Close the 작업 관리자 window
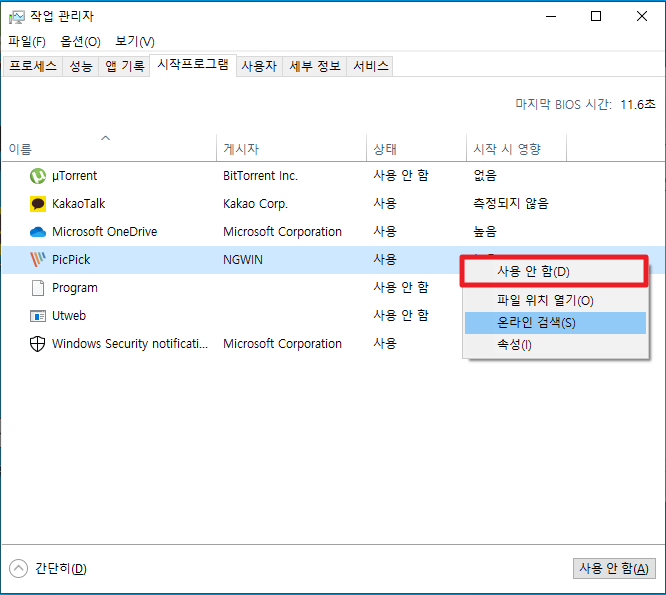666x595 pixels. pos(642,17)
